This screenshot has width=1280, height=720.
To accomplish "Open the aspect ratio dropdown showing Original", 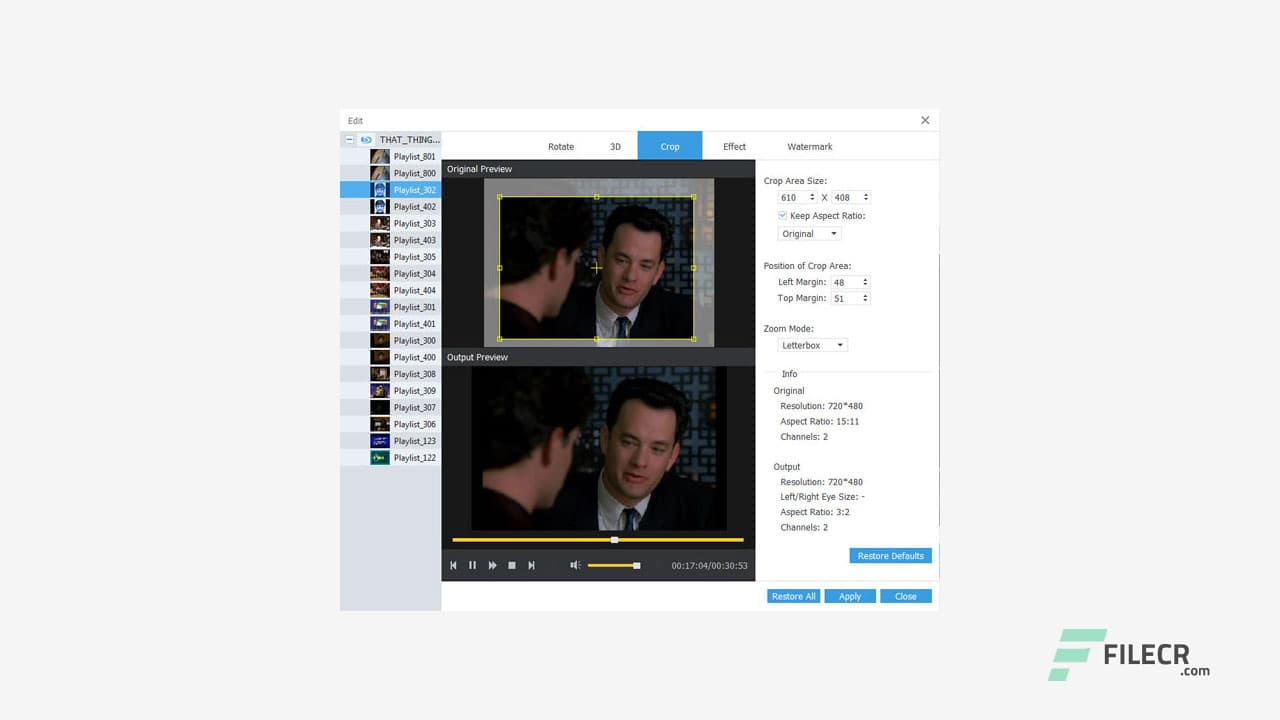I will [831, 233].
